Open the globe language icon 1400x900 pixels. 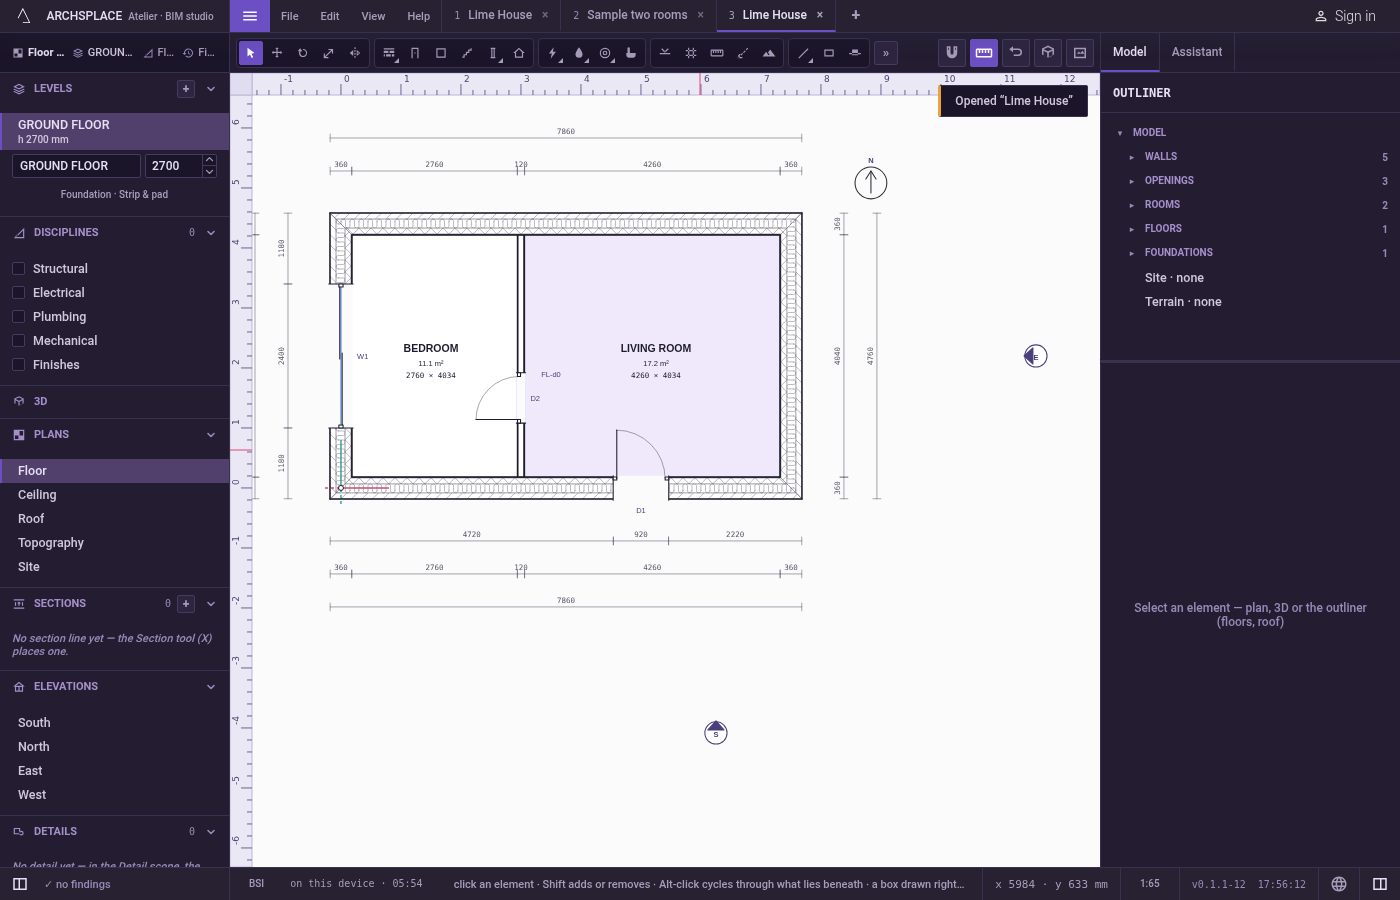[x=1339, y=884]
